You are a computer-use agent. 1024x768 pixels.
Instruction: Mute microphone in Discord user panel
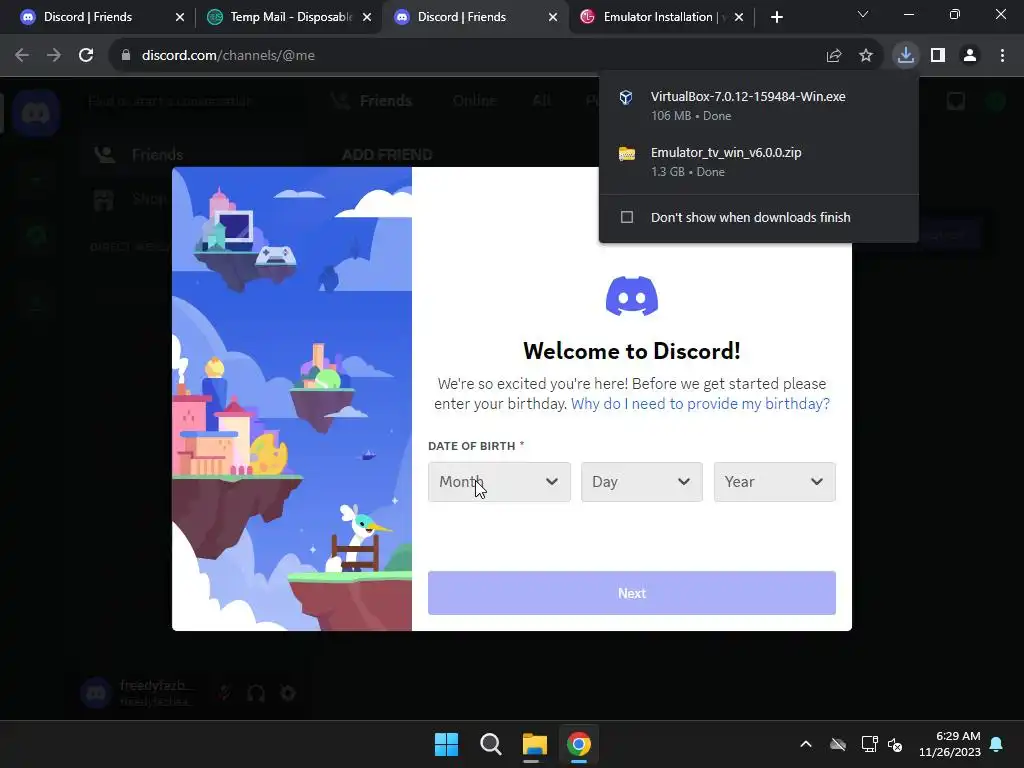pyautogui.click(x=225, y=693)
